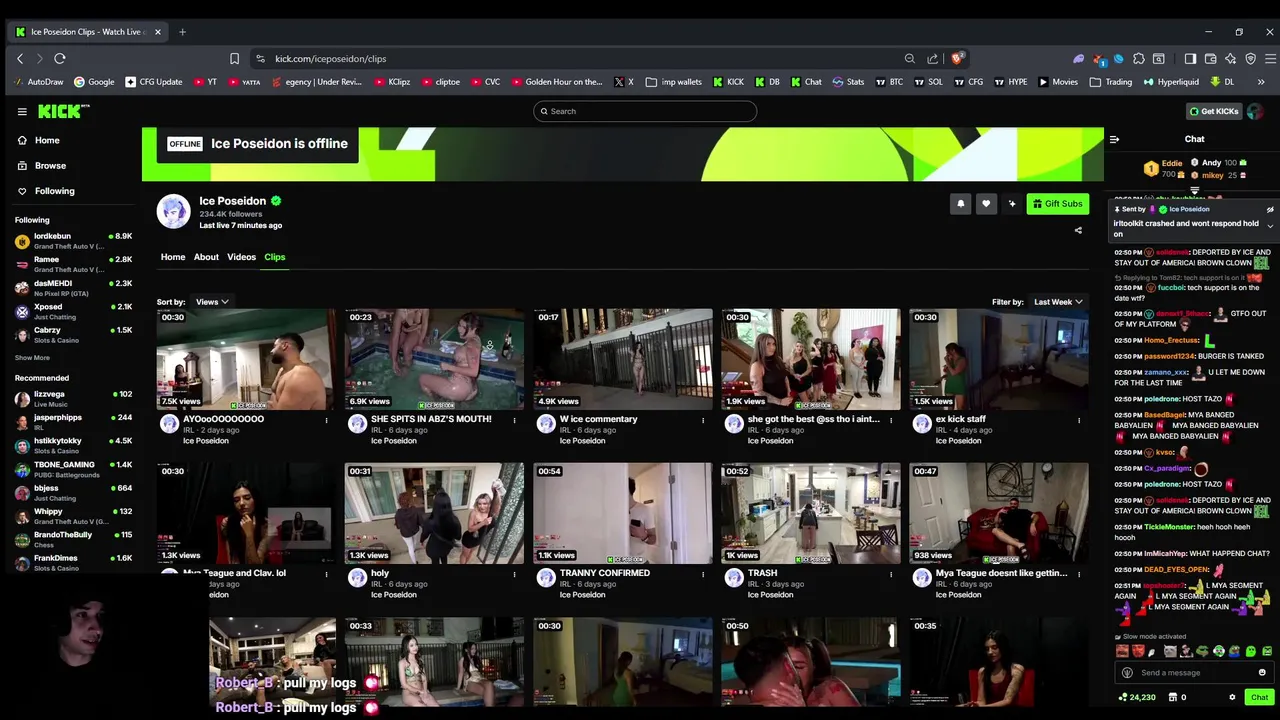Screen dimensions: 1280x720
Task: Open options menu for ex kick staff clip
Action: 1078,420
